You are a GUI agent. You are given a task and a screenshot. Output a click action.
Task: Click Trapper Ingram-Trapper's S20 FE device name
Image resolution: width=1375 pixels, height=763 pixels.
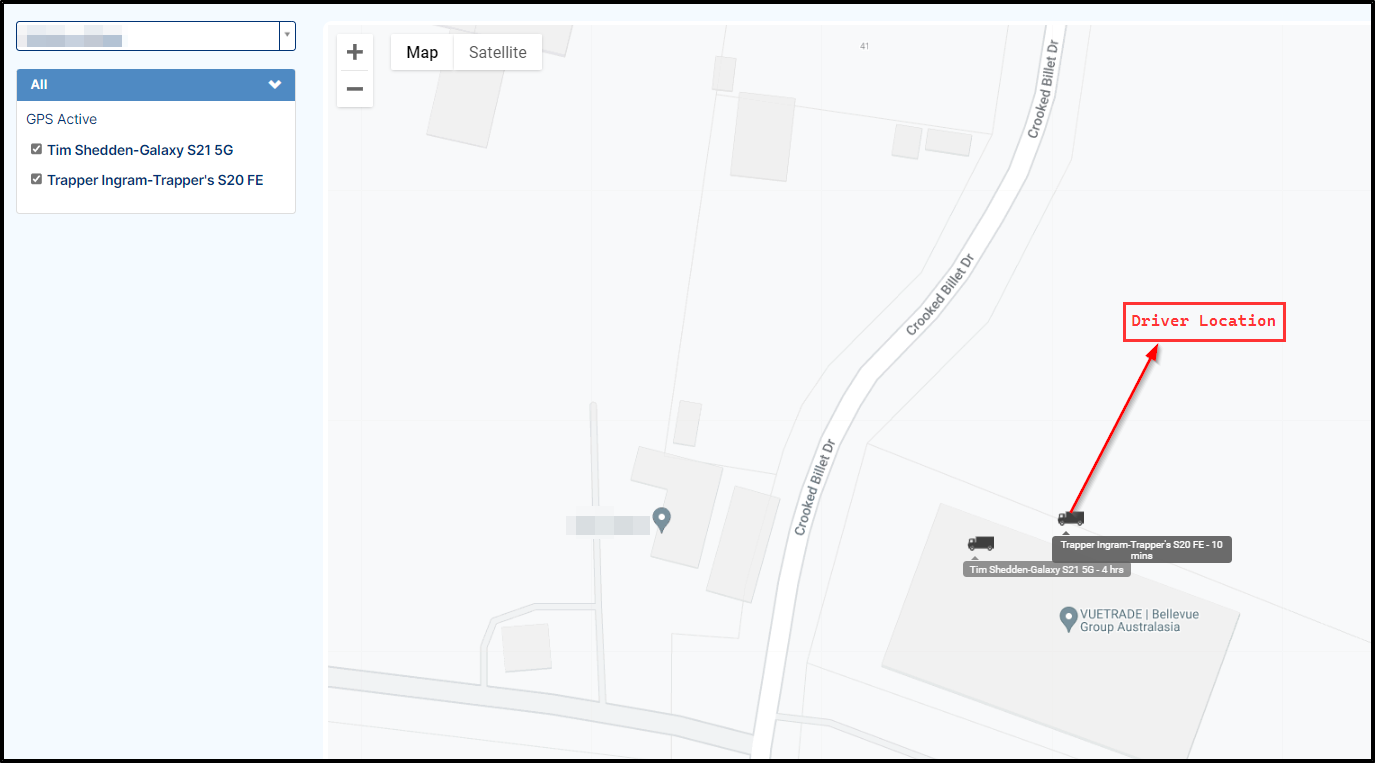[x=155, y=180]
